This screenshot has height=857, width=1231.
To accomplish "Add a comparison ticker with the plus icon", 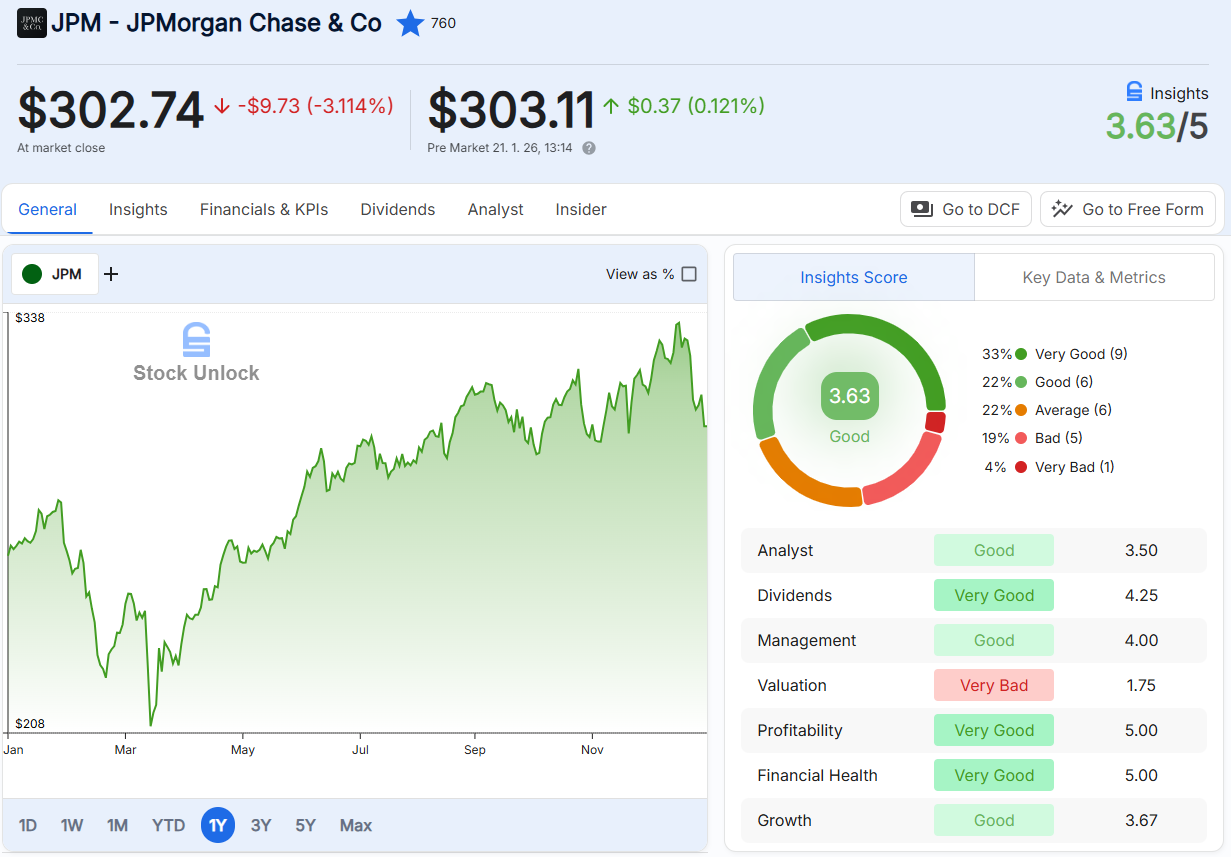I will pos(111,273).
